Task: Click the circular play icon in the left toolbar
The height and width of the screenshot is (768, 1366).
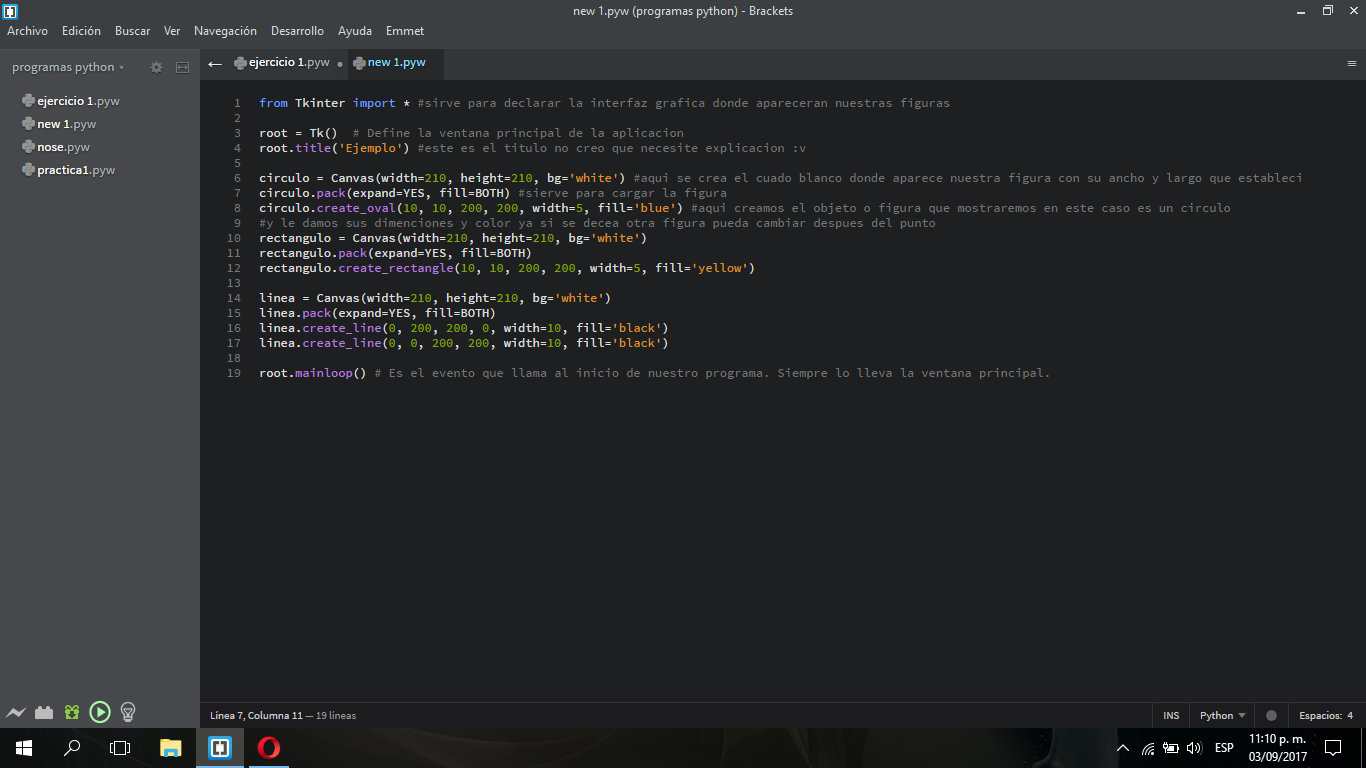Action: (99, 712)
